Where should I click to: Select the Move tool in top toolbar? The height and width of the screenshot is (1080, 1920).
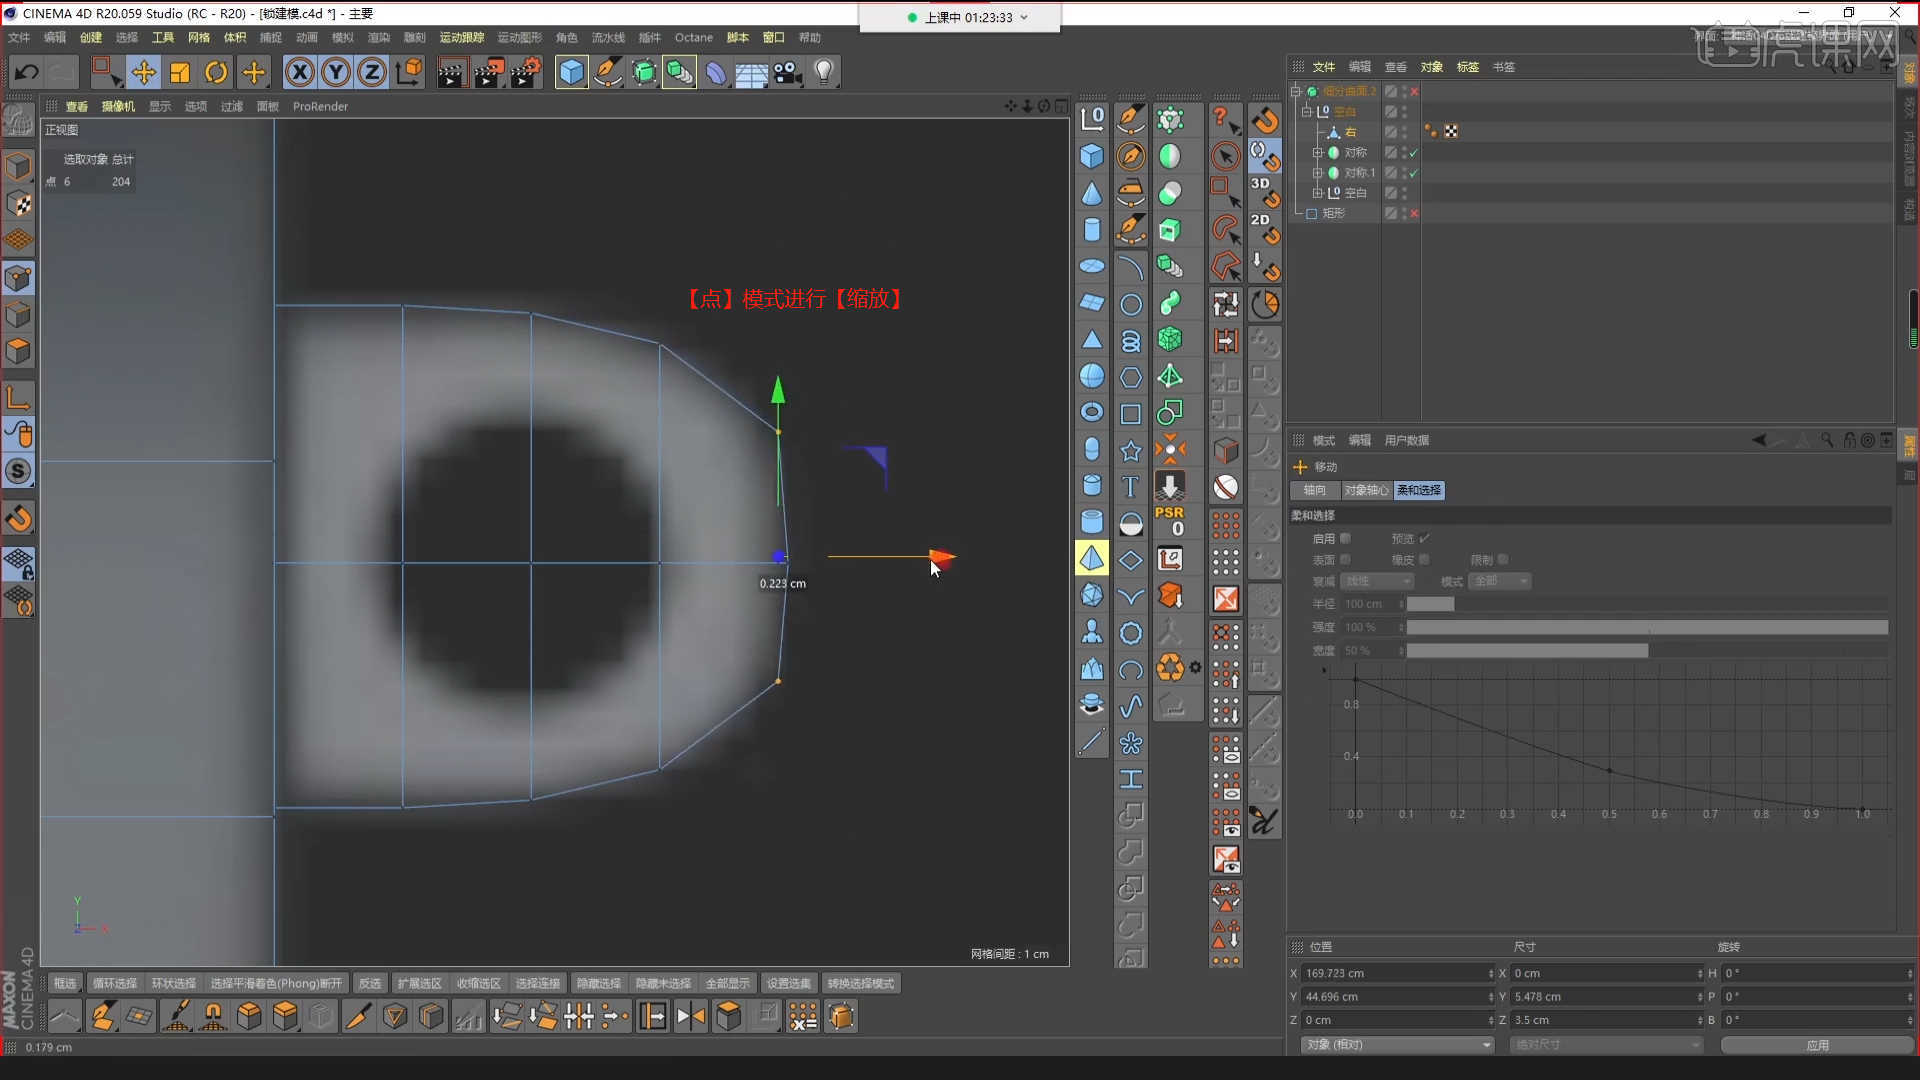coord(143,72)
